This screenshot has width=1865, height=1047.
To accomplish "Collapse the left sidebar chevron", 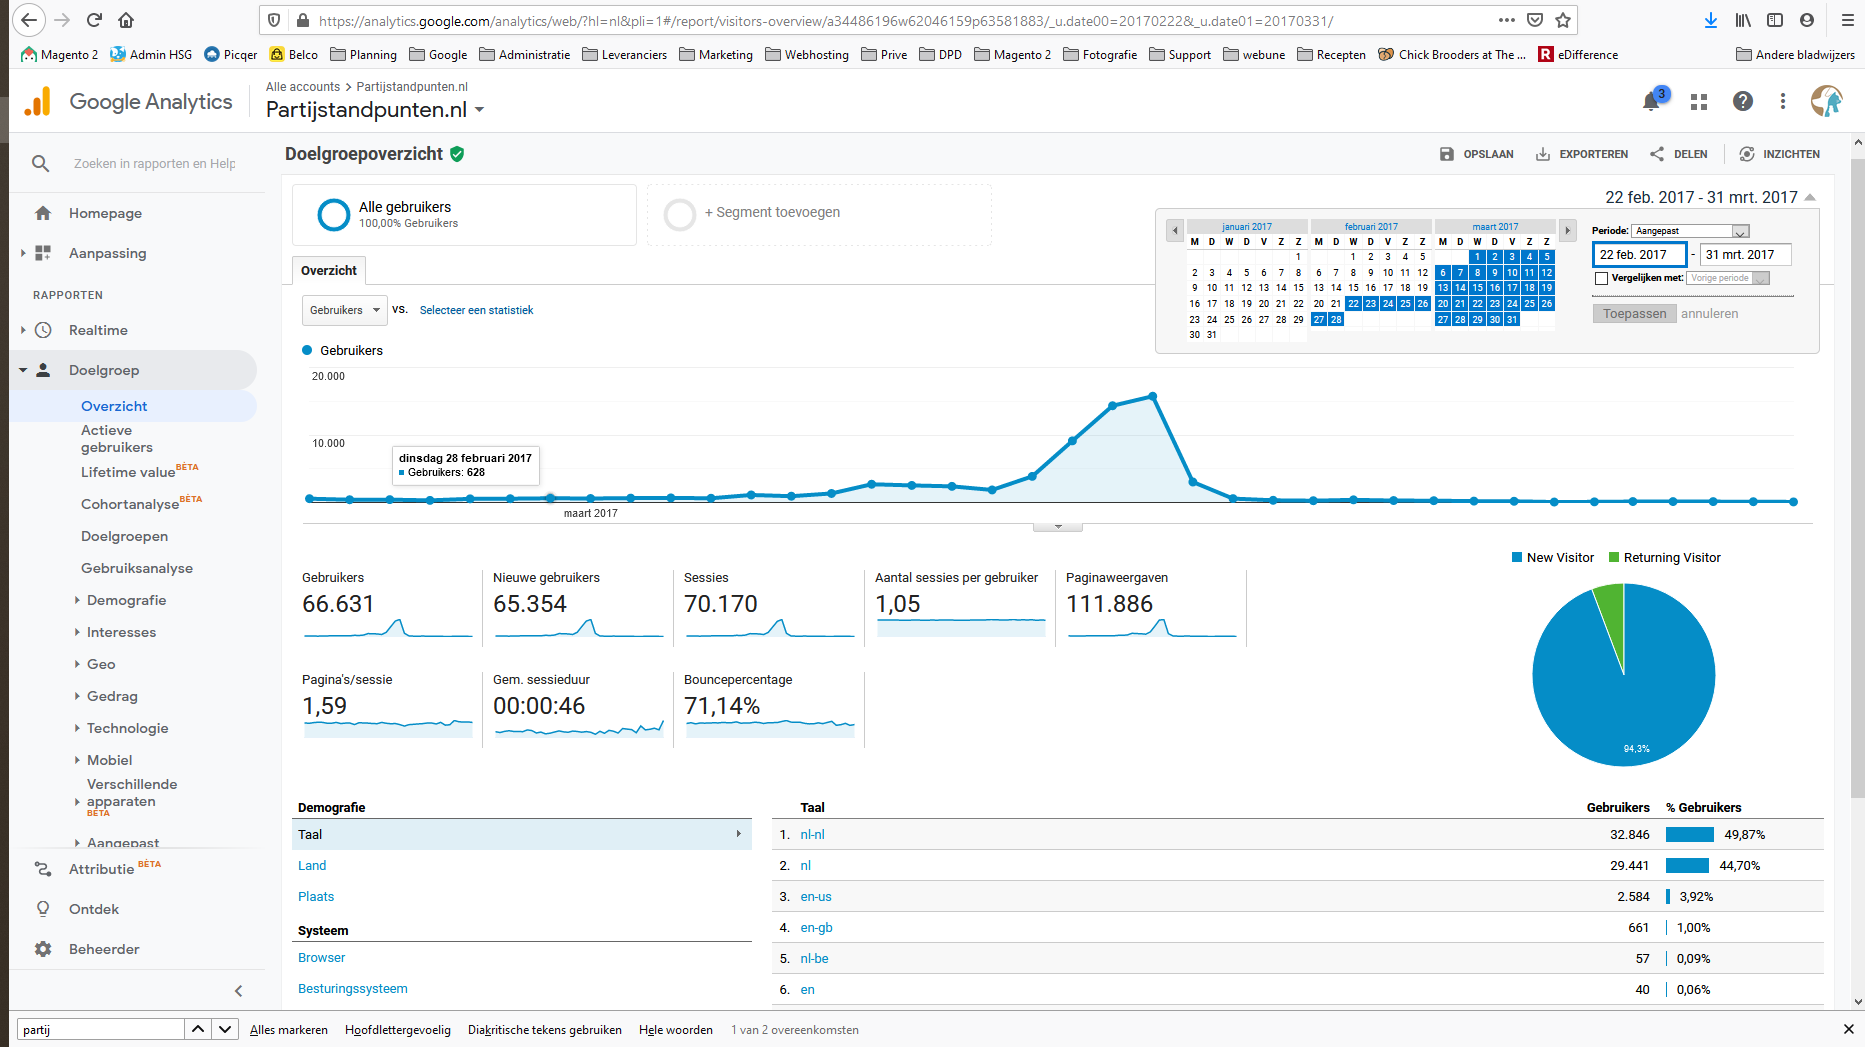I will click(x=238, y=991).
